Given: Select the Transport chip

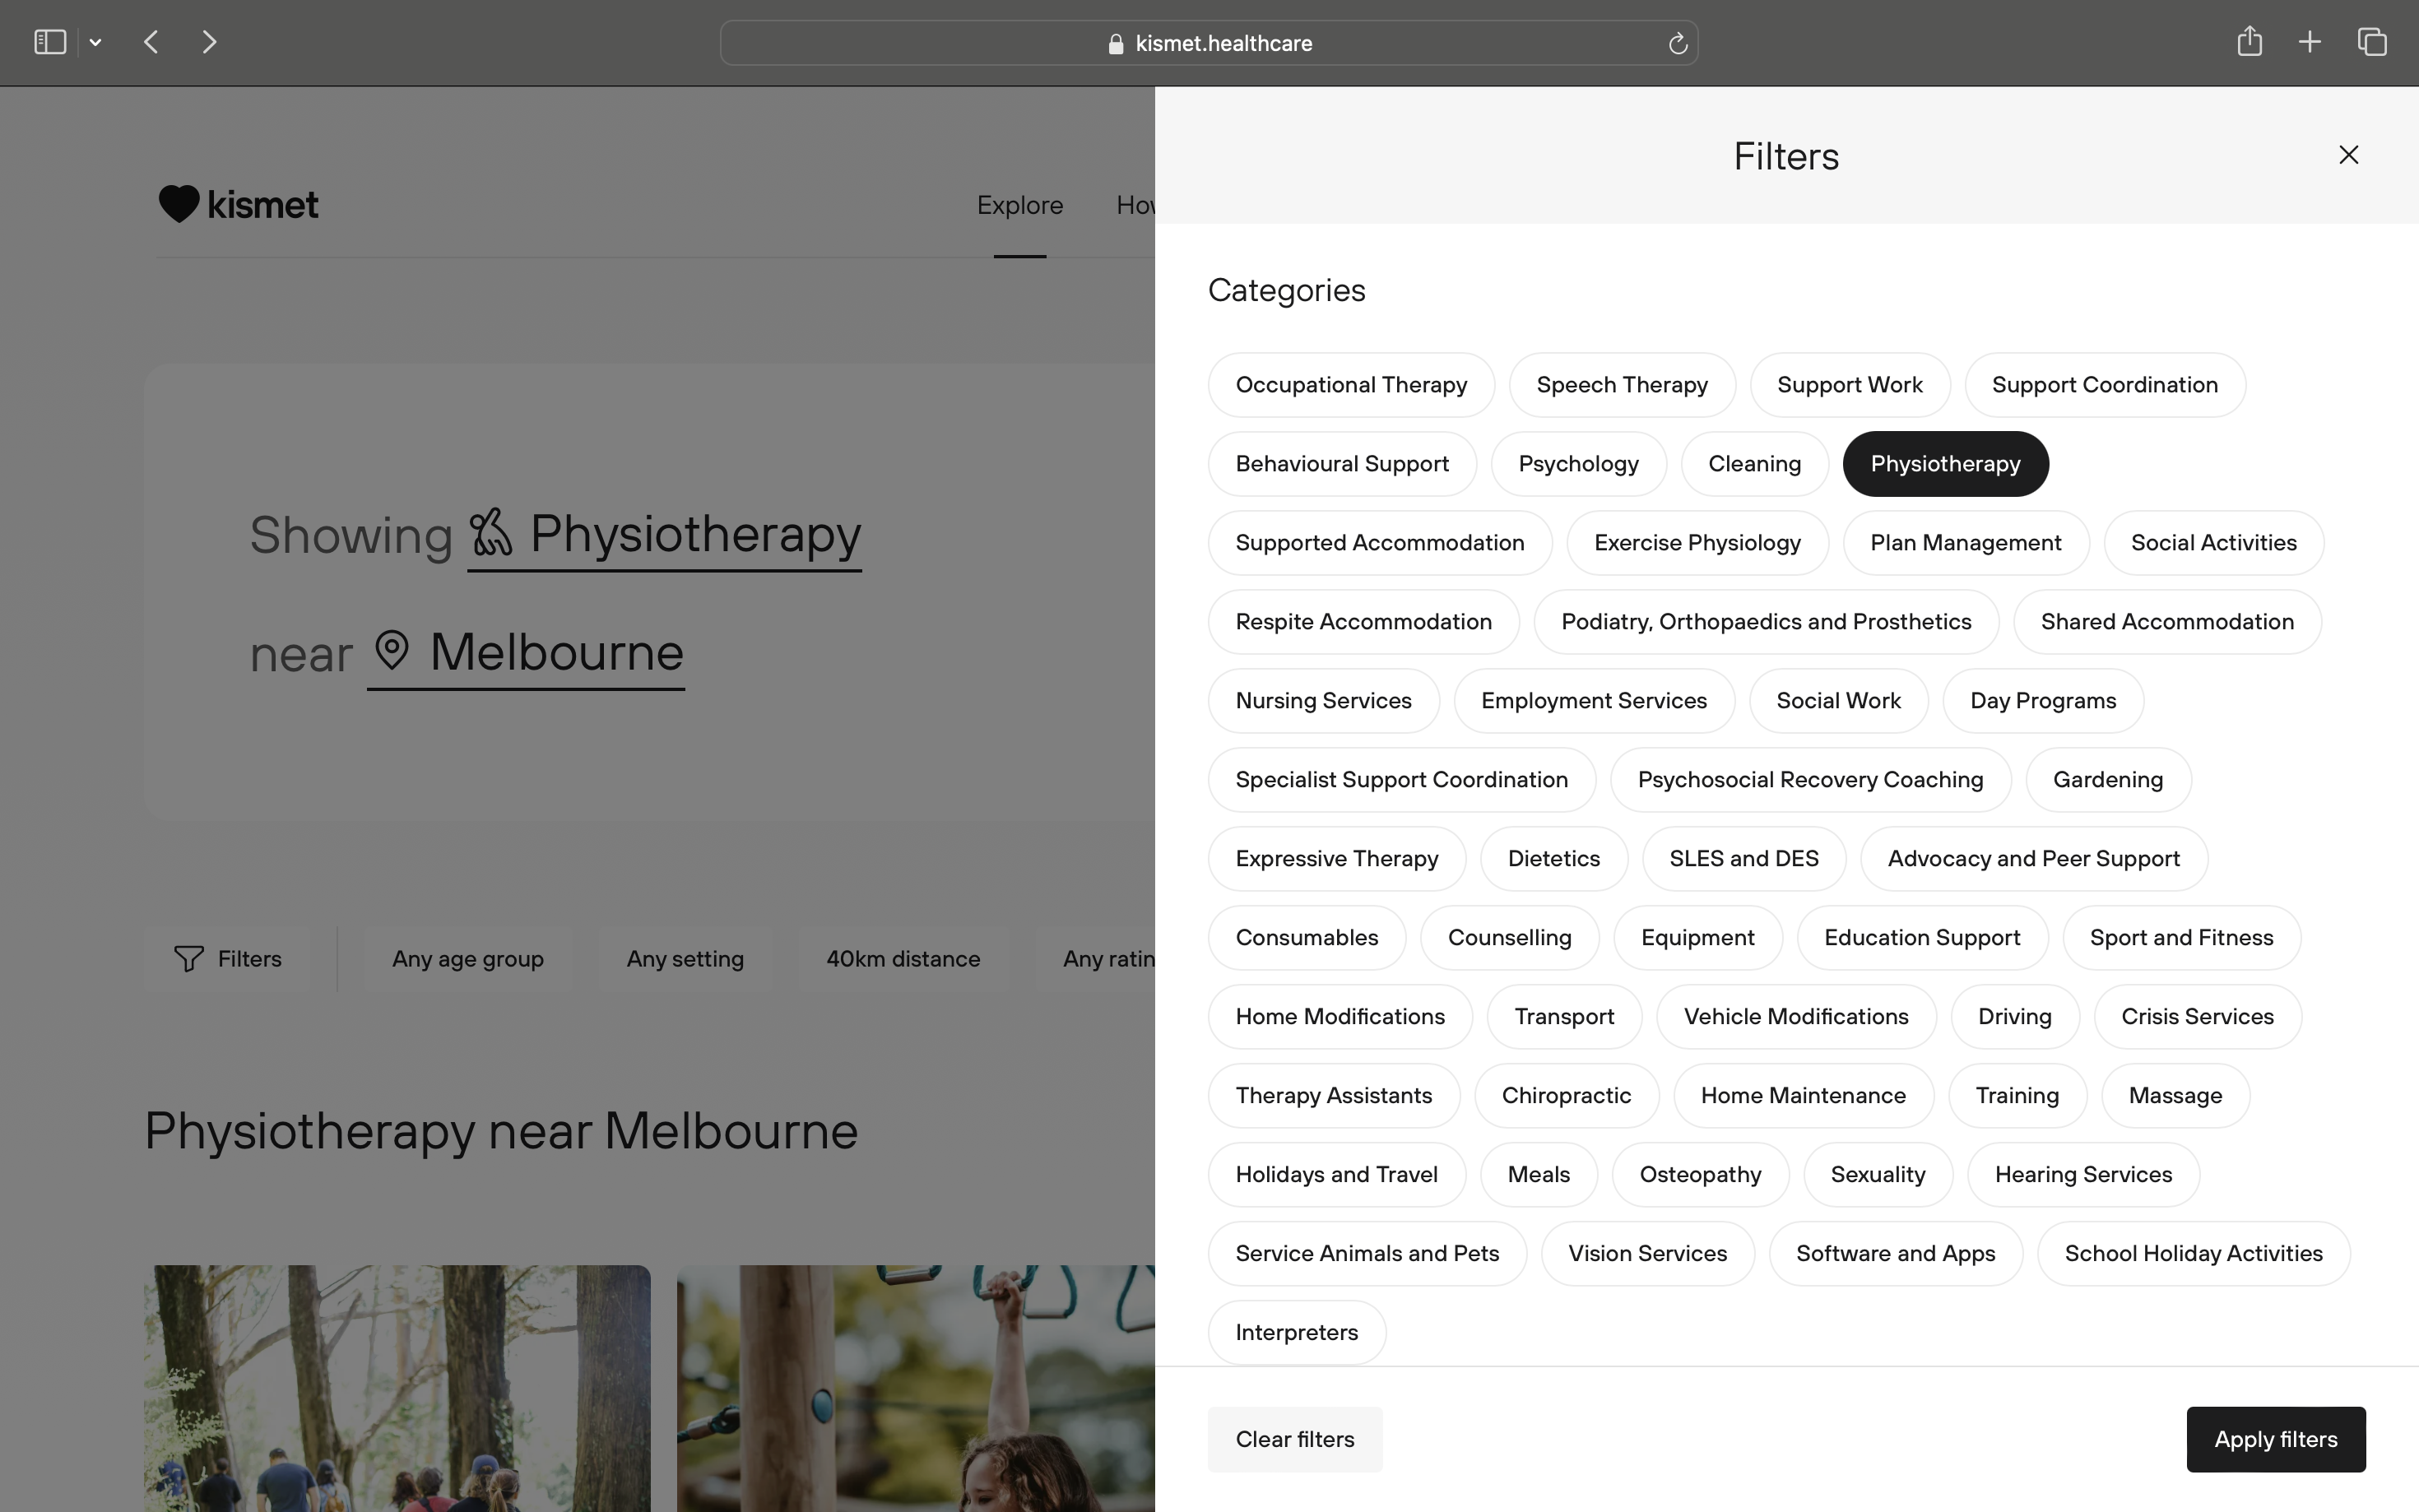Looking at the screenshot, I should pyautogui.click(x=1564, y=1017).
